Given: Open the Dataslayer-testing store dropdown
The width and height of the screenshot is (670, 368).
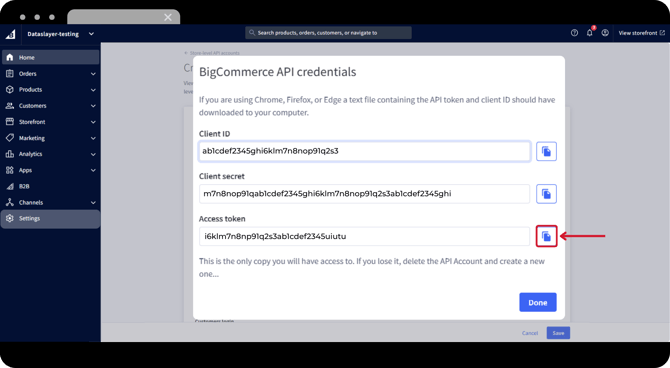Looking at the screenshot, I should 61,34.
